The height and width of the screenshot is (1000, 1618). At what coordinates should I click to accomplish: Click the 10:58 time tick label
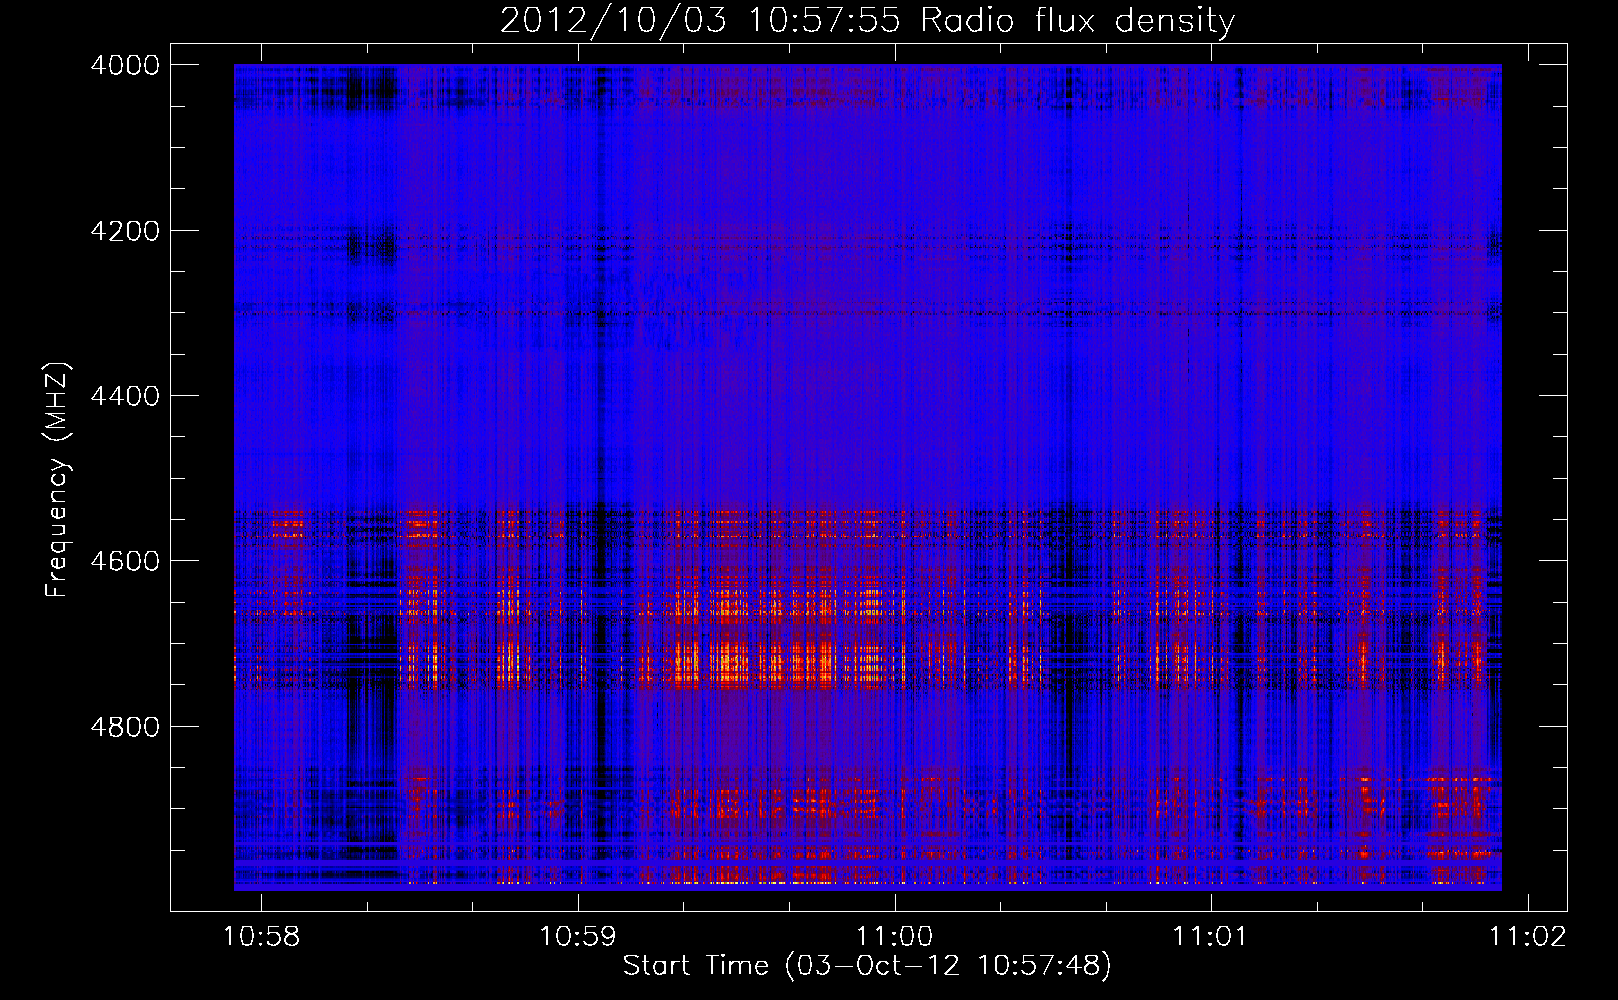click(262, 937)
